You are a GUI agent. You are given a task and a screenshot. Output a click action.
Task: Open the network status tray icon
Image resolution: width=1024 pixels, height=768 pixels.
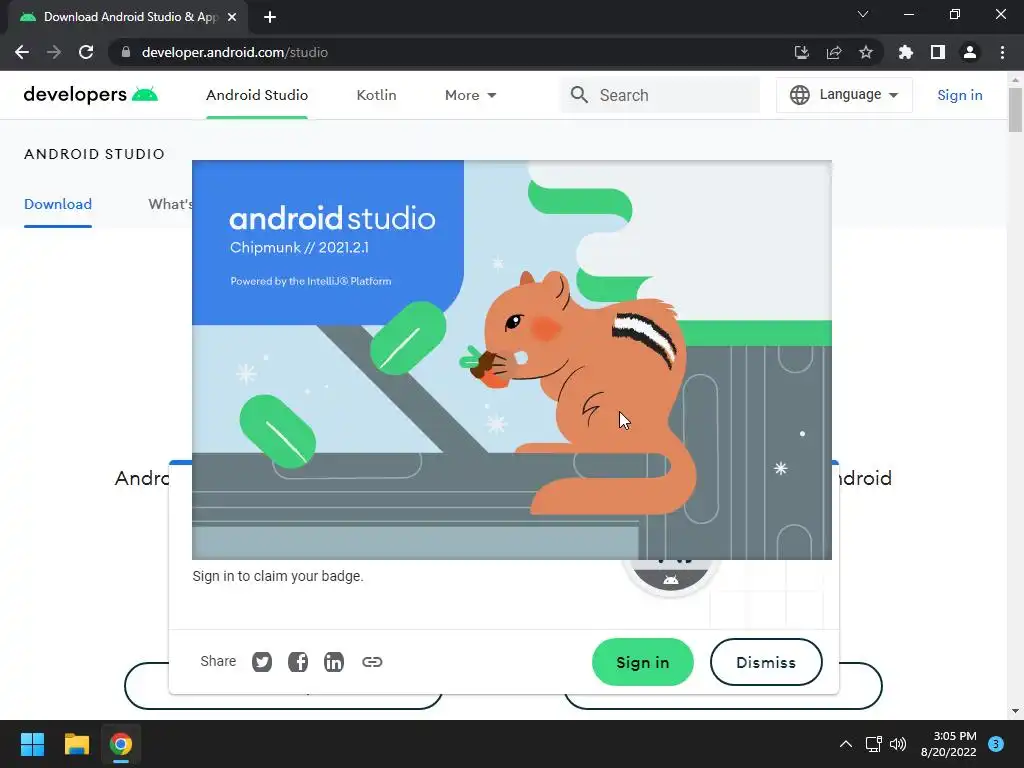pyautogui.click(x=873, y=744)
